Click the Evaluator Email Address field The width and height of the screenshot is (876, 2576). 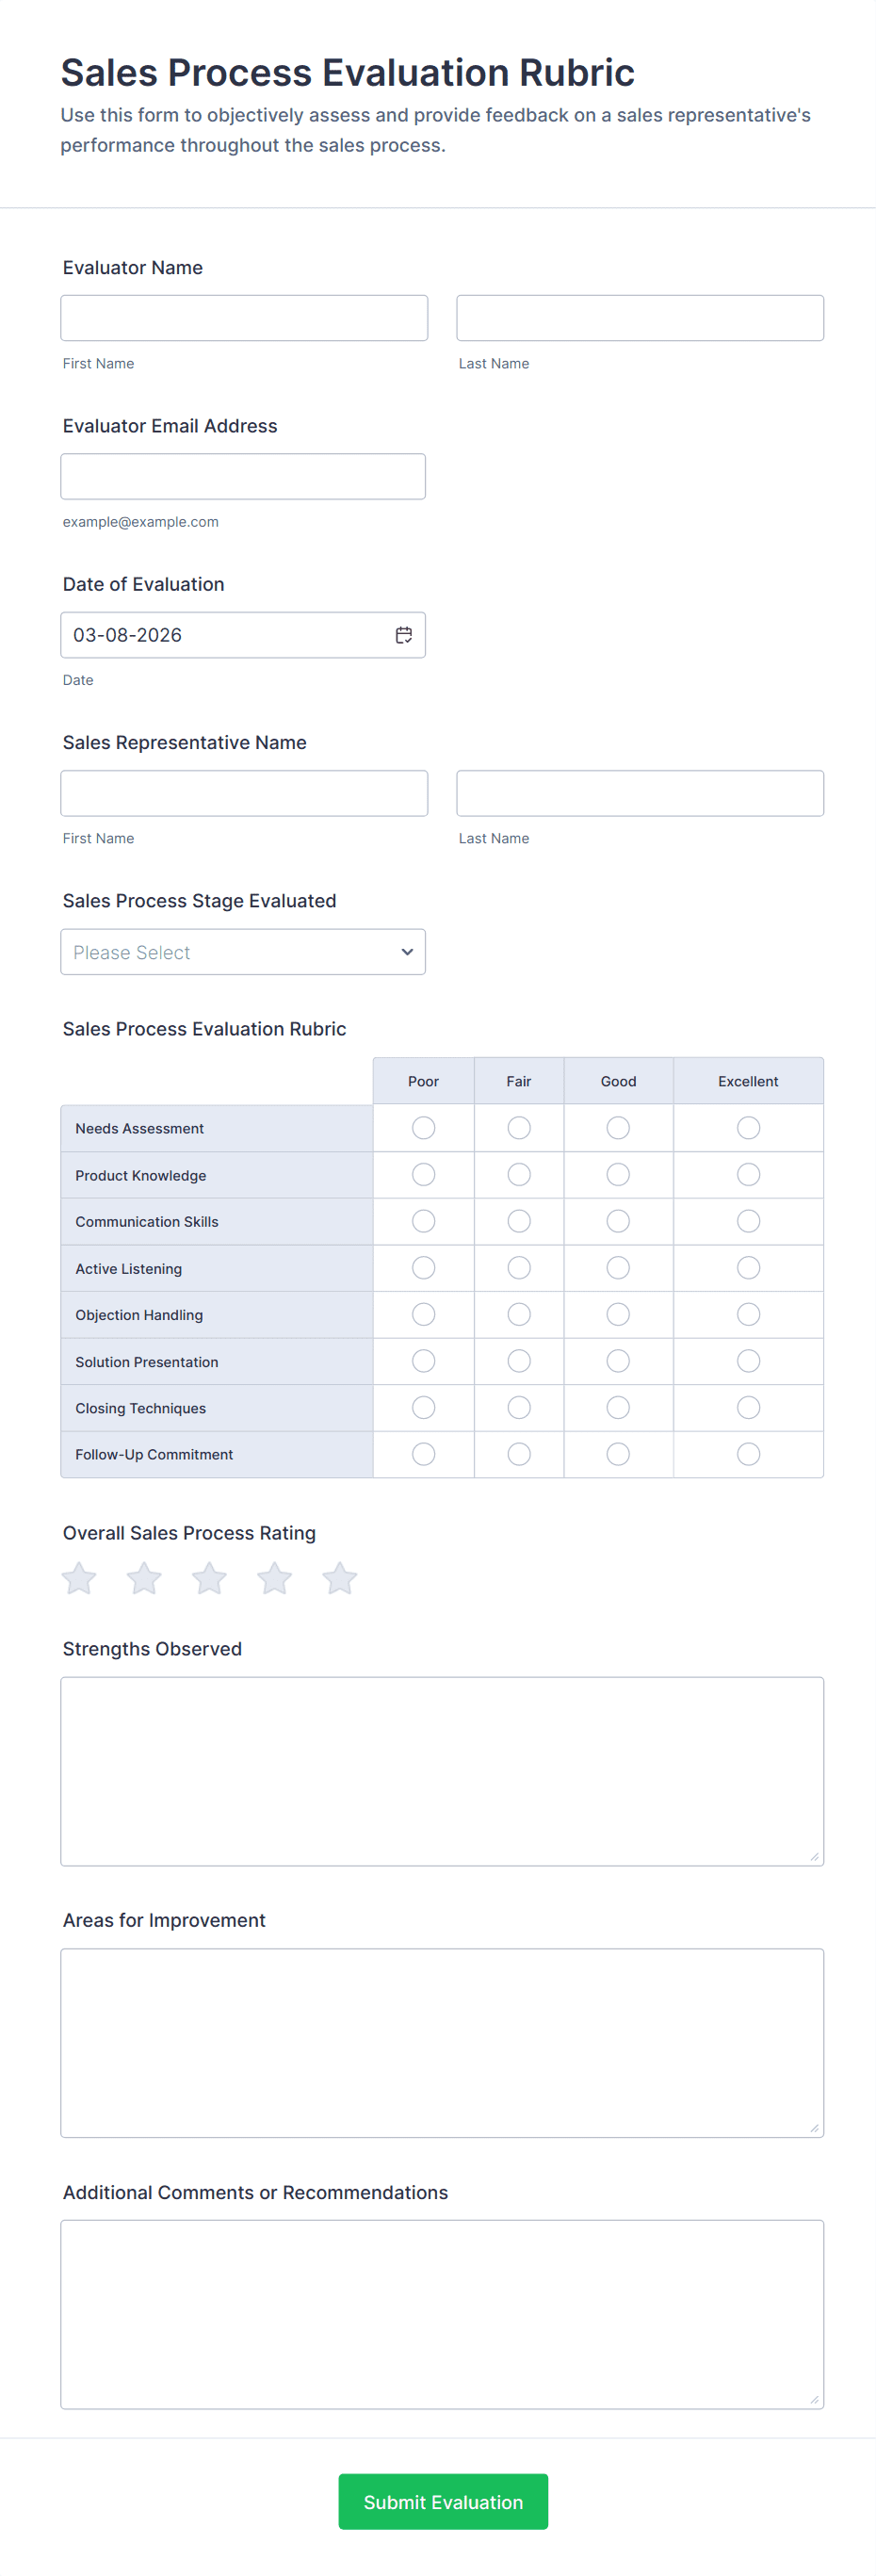click(243, 477)
